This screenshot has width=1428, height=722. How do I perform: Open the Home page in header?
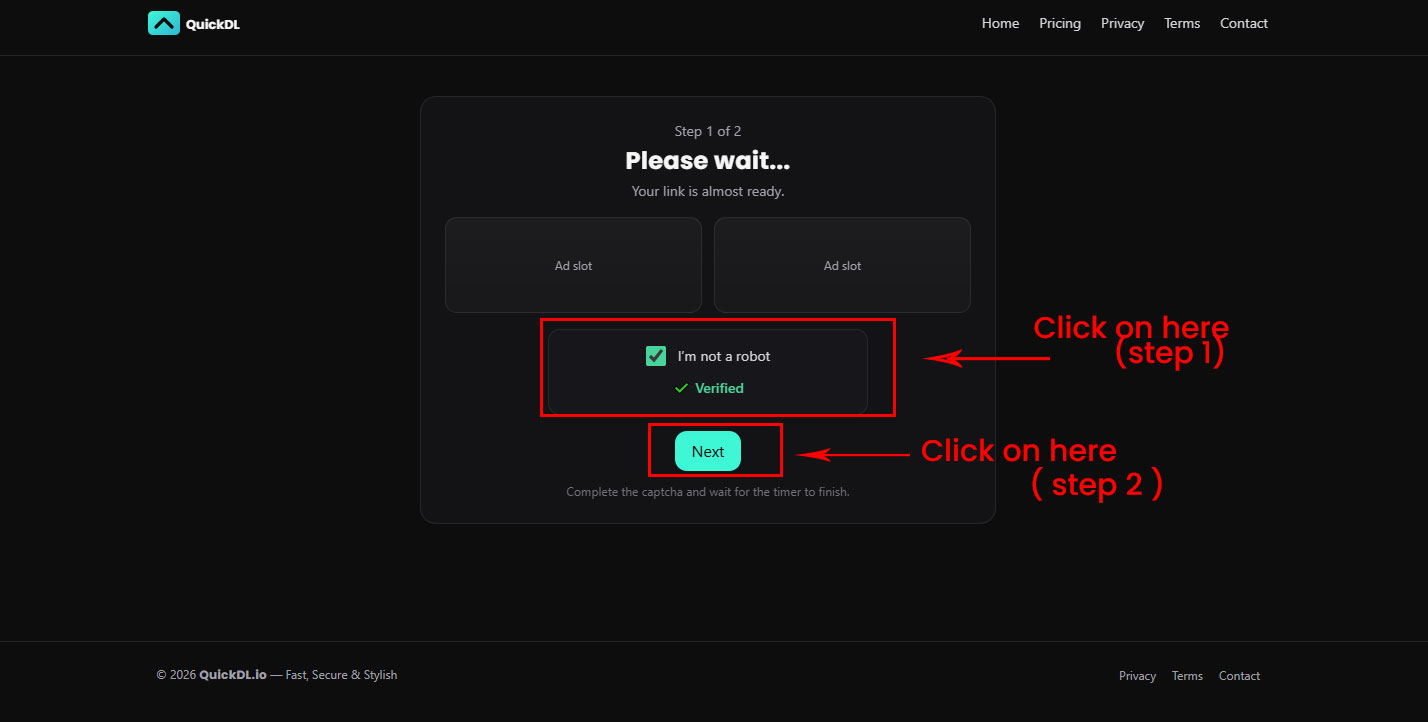tap(1000, 23)
